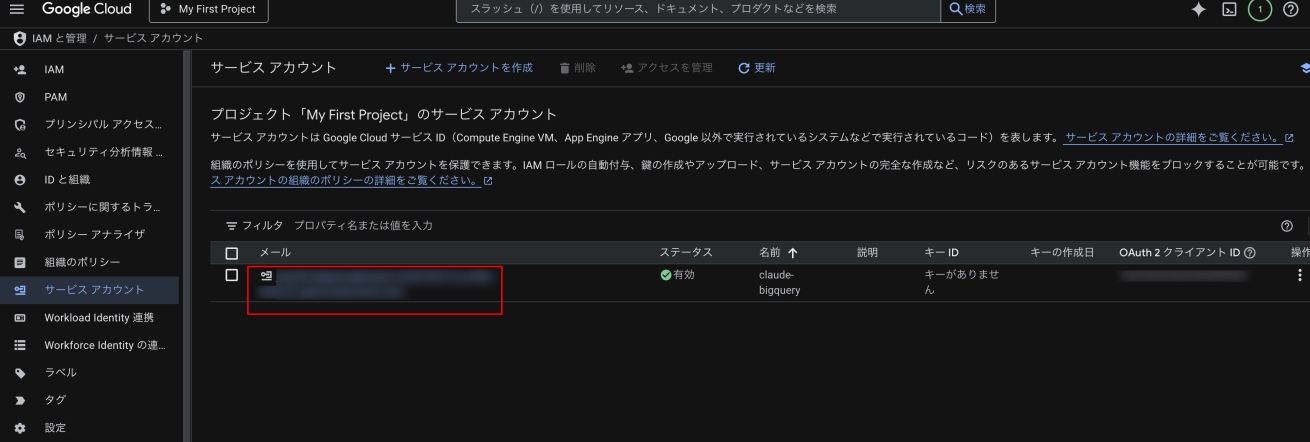Select Workload Identity 連携 in sidebar

pyautogui.click(x=98, y=318)
